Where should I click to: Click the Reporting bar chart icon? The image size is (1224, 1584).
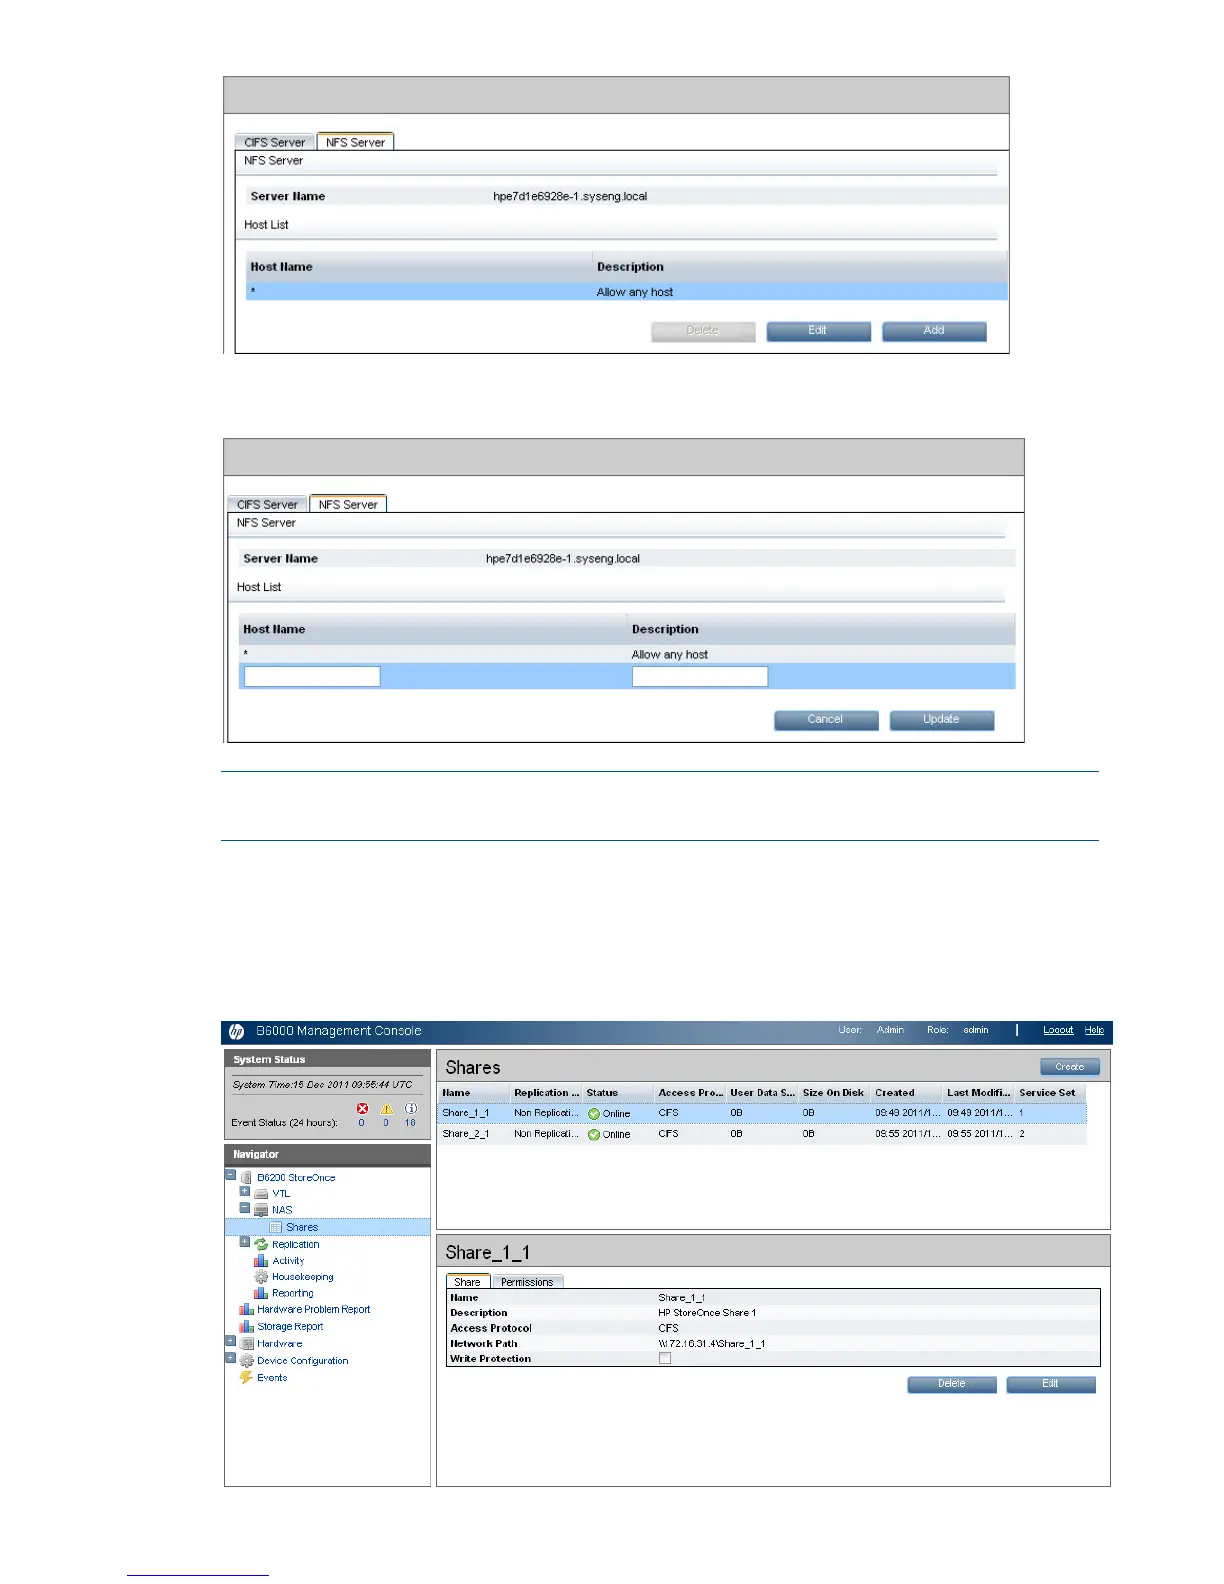(261, 1293)
